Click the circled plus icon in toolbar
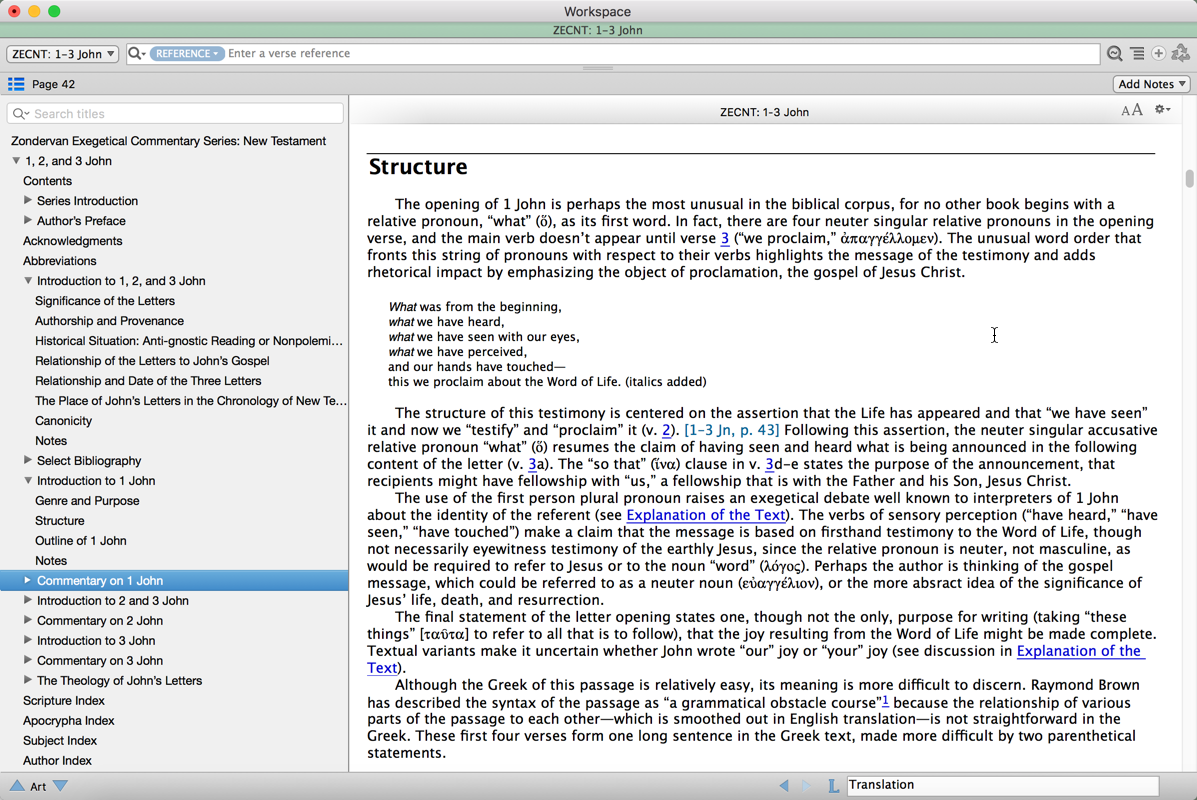The height and width of the screenshot is (800, 1197). (1158, 54)
